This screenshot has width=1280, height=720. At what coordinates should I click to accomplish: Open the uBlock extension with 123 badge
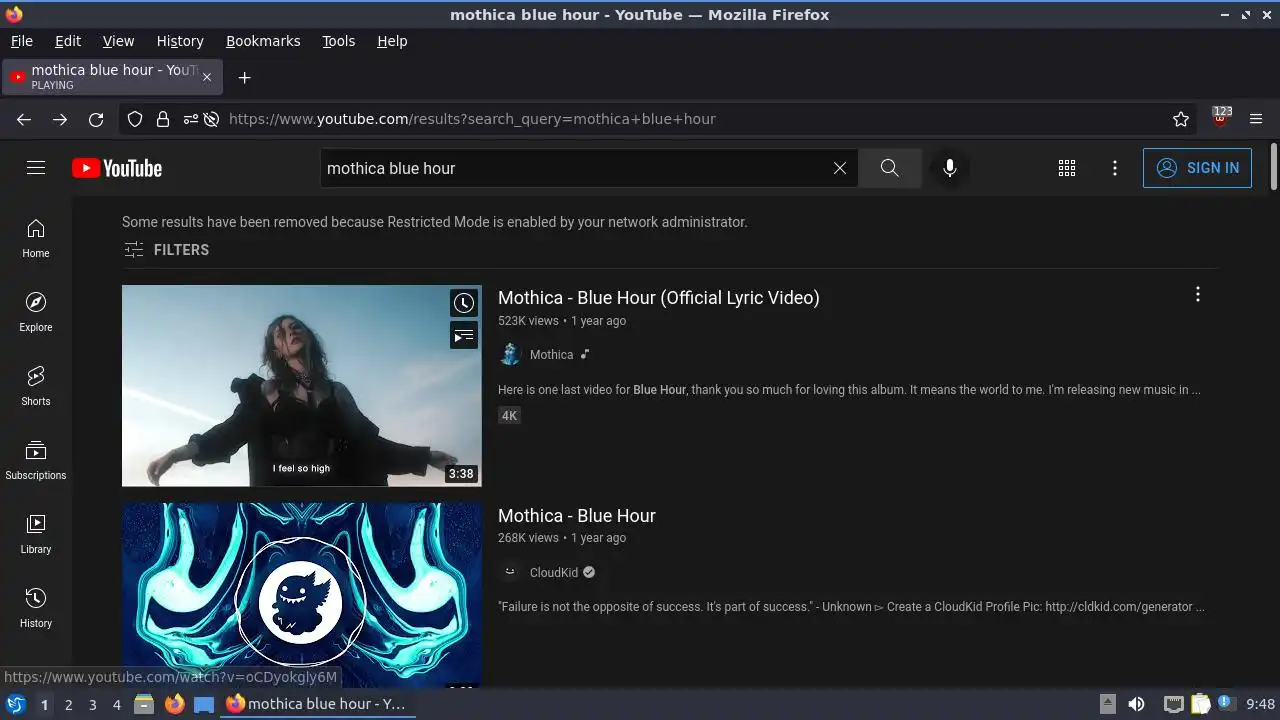click(x=1220, y=117)
